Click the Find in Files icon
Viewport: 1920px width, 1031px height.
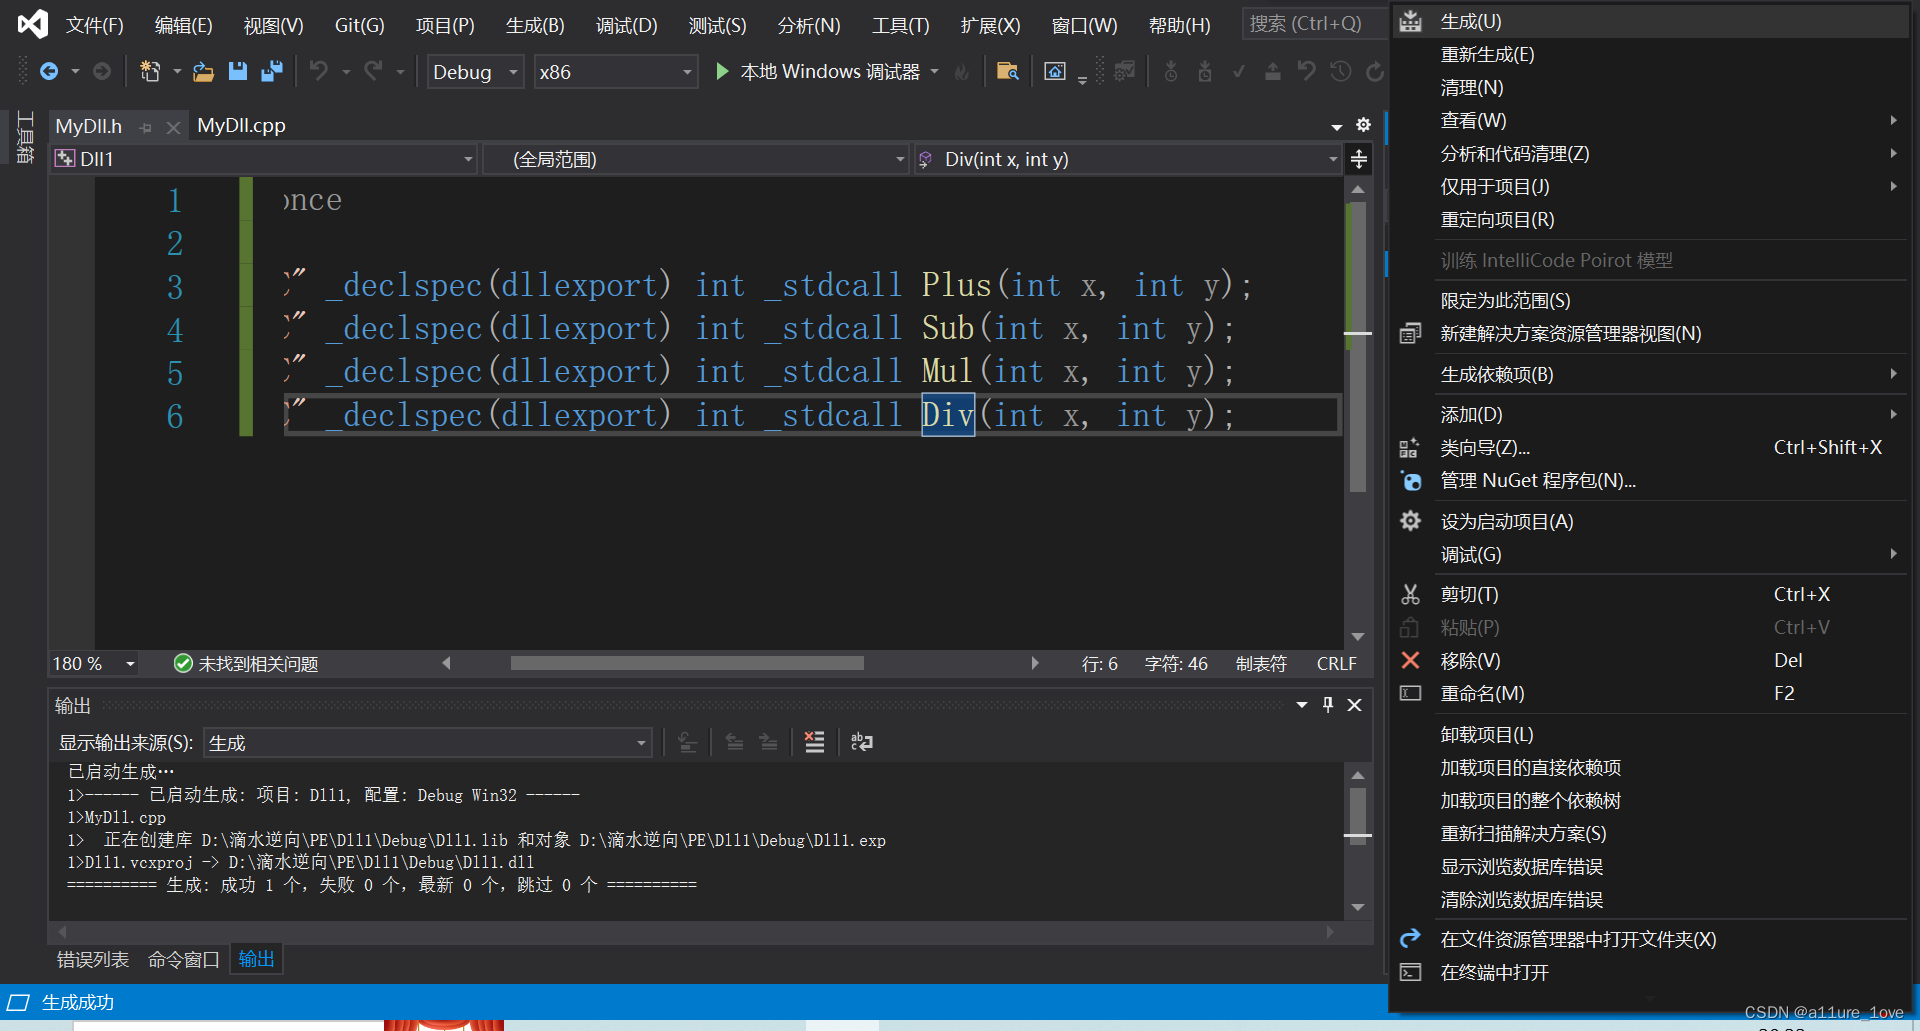(x=1007, y=71)
